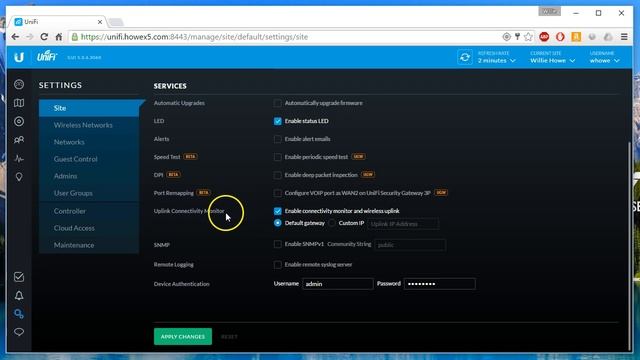
Task: Open the orange extension icon
Action: point(576,37)
